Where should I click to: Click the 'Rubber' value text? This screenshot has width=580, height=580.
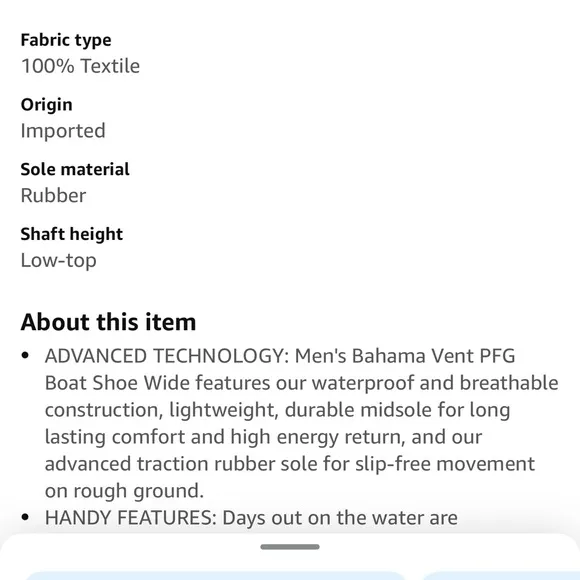[53, 196]
